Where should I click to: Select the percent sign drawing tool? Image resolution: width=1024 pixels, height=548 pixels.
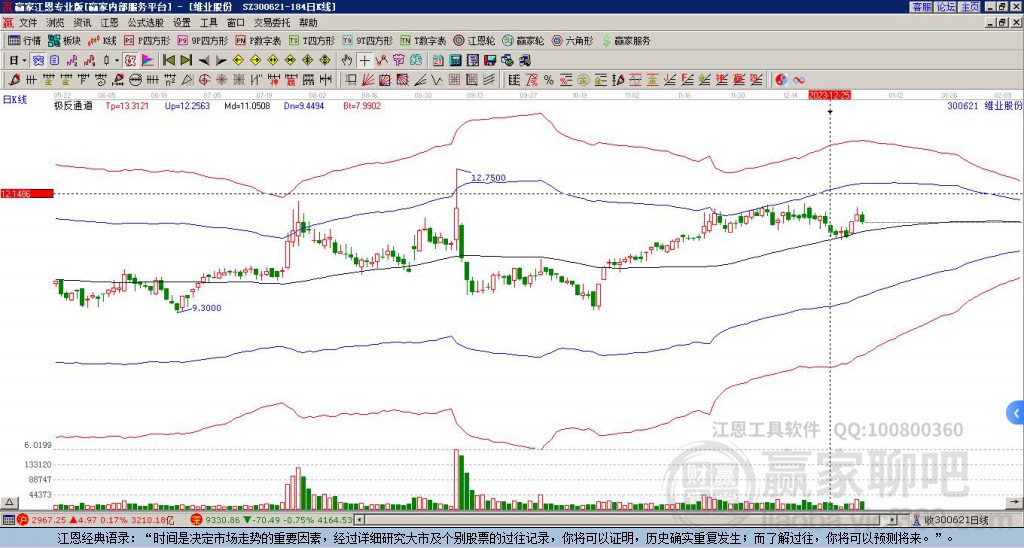[x=549, y=80]
